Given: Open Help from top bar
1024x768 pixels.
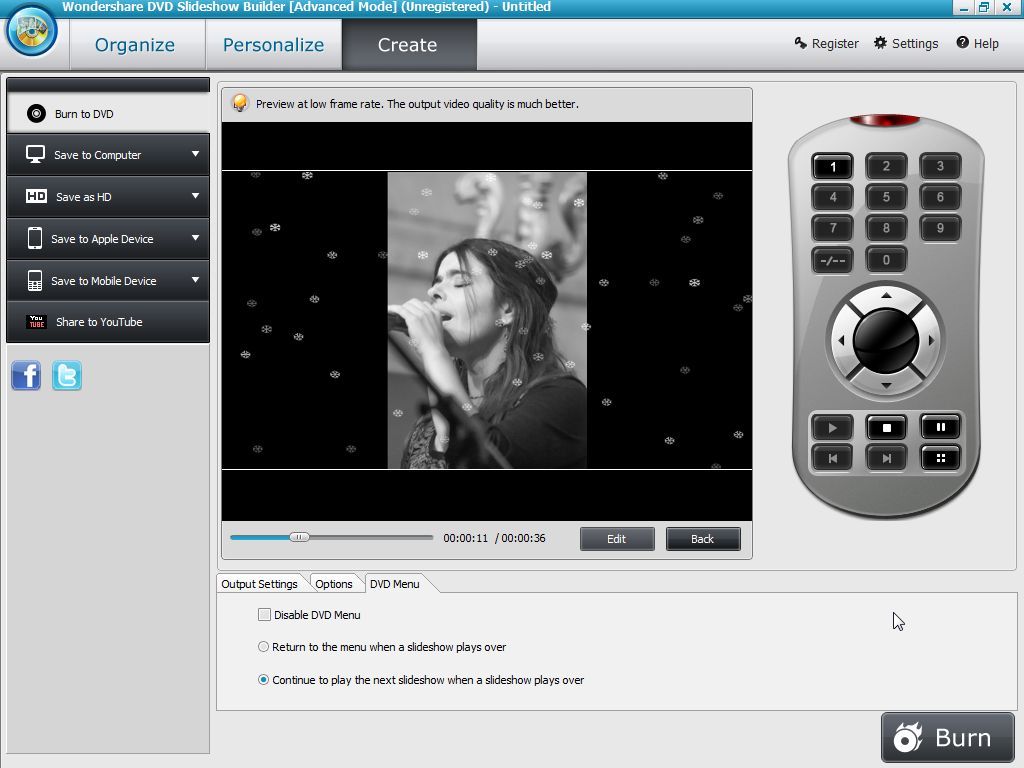Looking at the screenshot, I should (978, 44).
